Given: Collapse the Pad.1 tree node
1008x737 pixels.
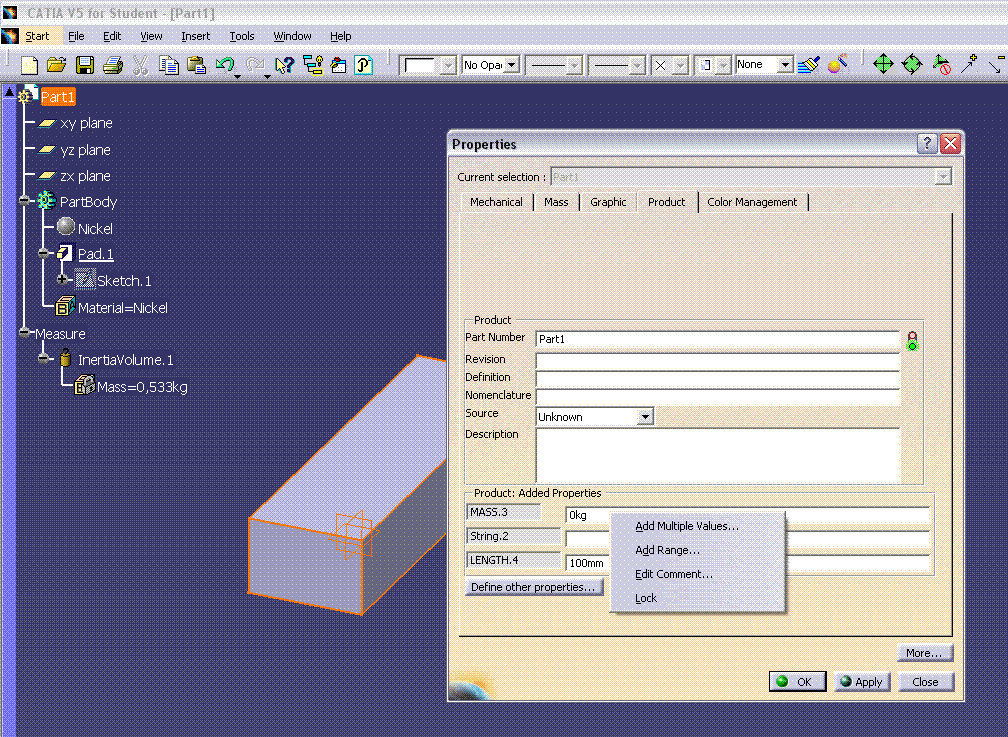Looking at the screenshot, I should pos(44,253).
